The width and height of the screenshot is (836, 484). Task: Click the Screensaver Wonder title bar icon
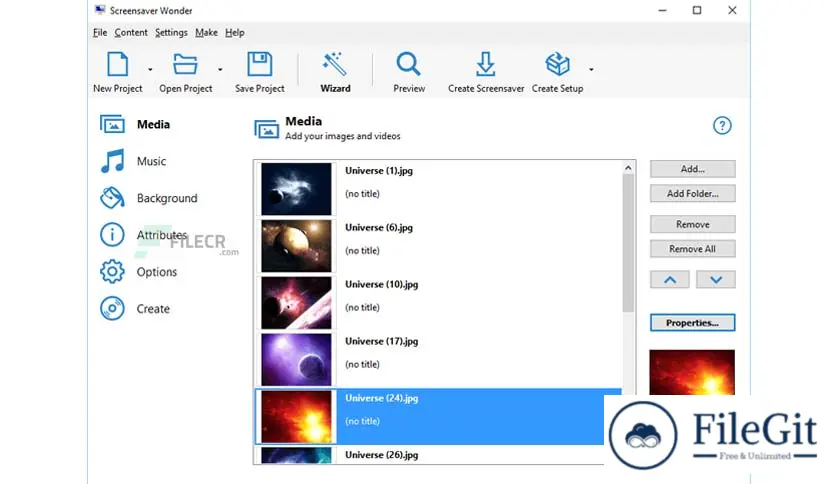[x=100, y=10]
